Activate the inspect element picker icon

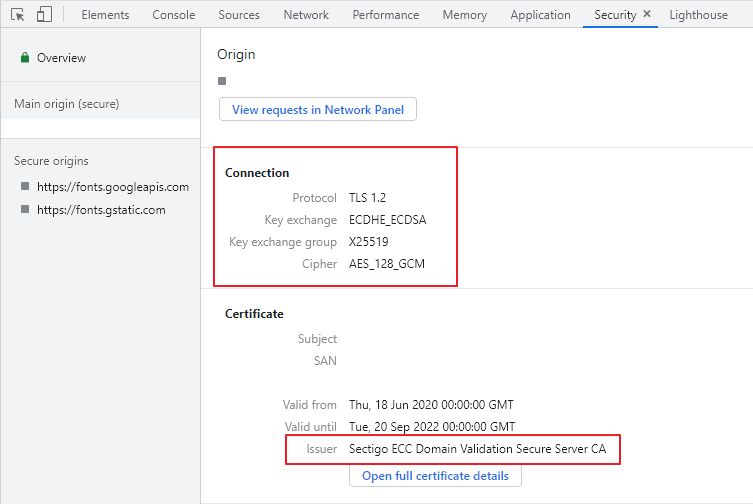[x=17, y=15]
